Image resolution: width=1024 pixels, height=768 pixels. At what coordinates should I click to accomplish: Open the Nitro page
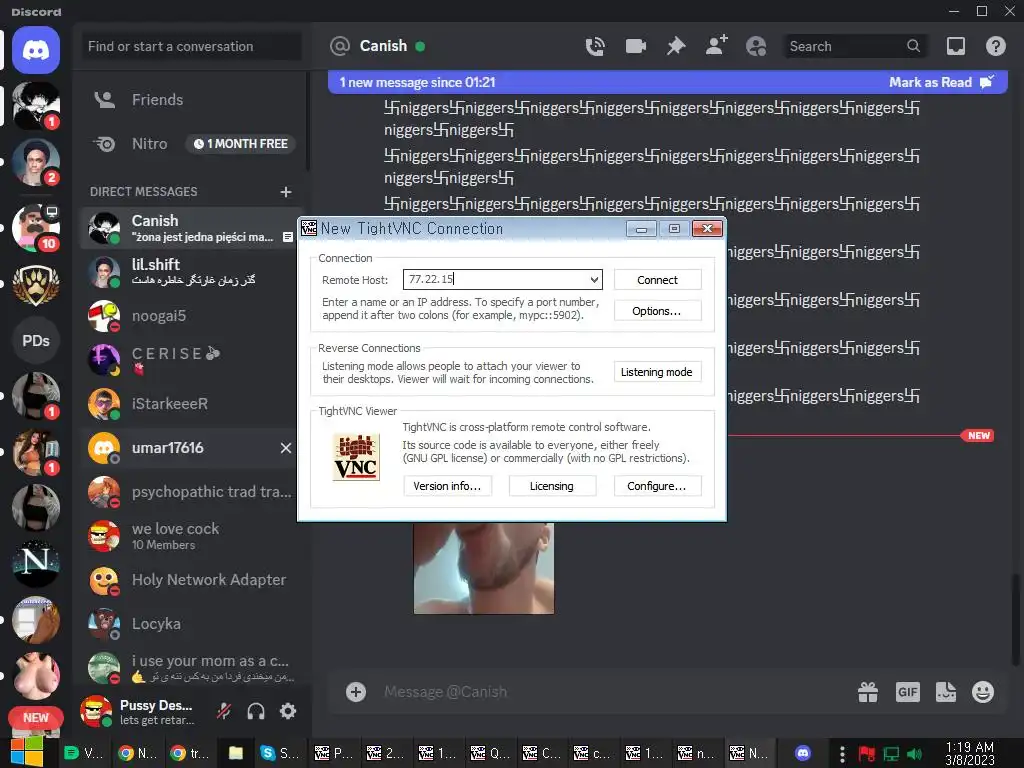189,144
